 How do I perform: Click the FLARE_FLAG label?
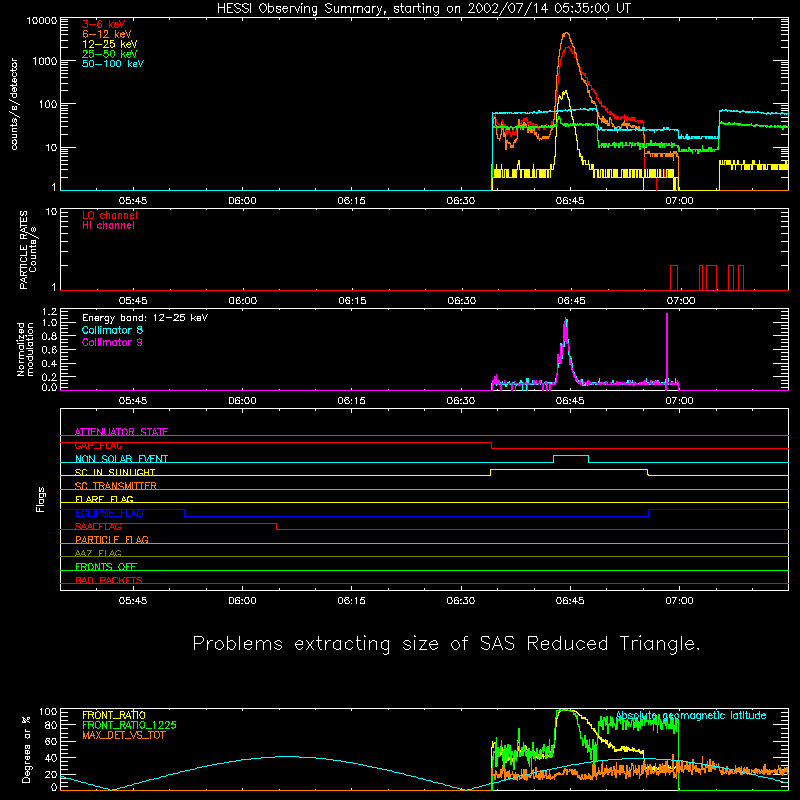[x=104, y=499]
